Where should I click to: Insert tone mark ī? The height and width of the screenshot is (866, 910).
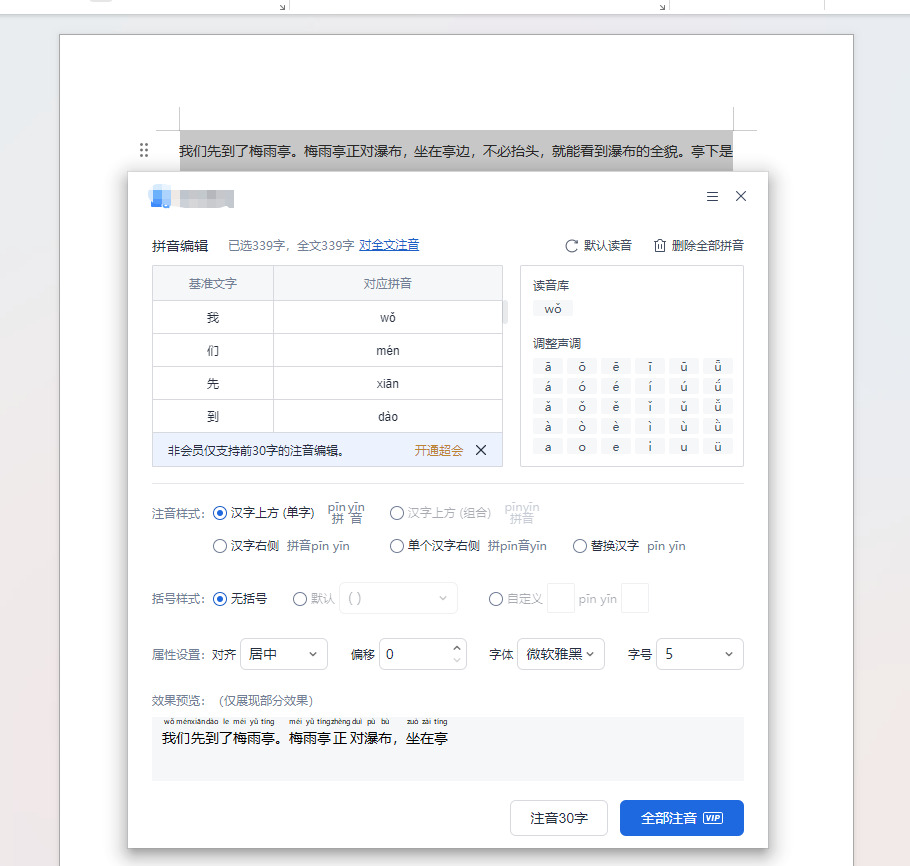coord(650,366)
